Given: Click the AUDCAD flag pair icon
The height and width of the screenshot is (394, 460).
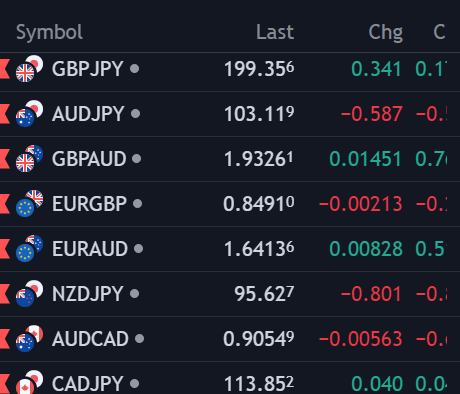Looking at the screenshot, I should point(30,339).
